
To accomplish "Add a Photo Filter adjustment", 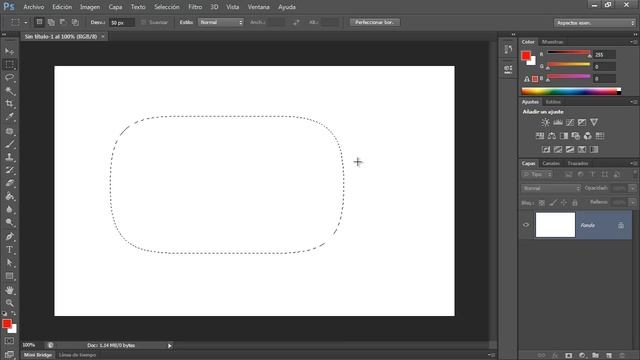I will 576,136.
